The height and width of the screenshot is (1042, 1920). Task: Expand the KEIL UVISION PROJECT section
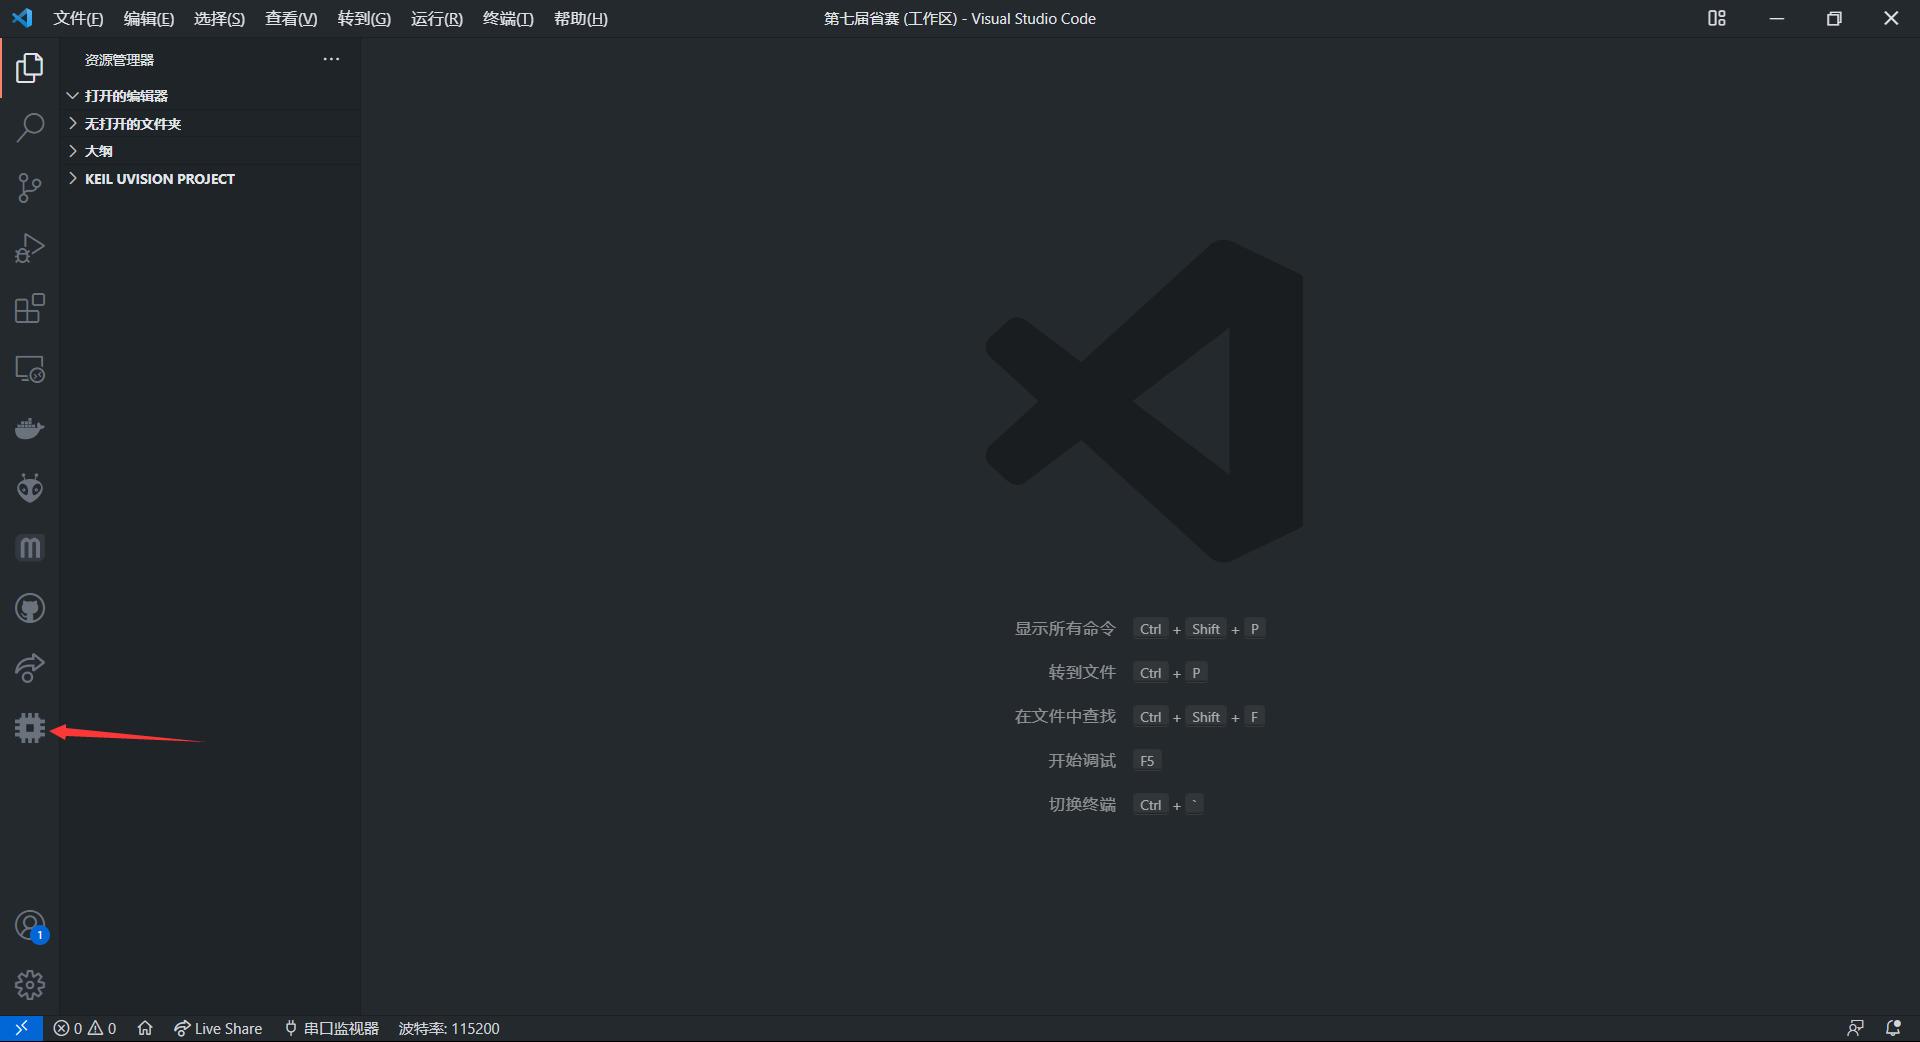tap(210, 179)
